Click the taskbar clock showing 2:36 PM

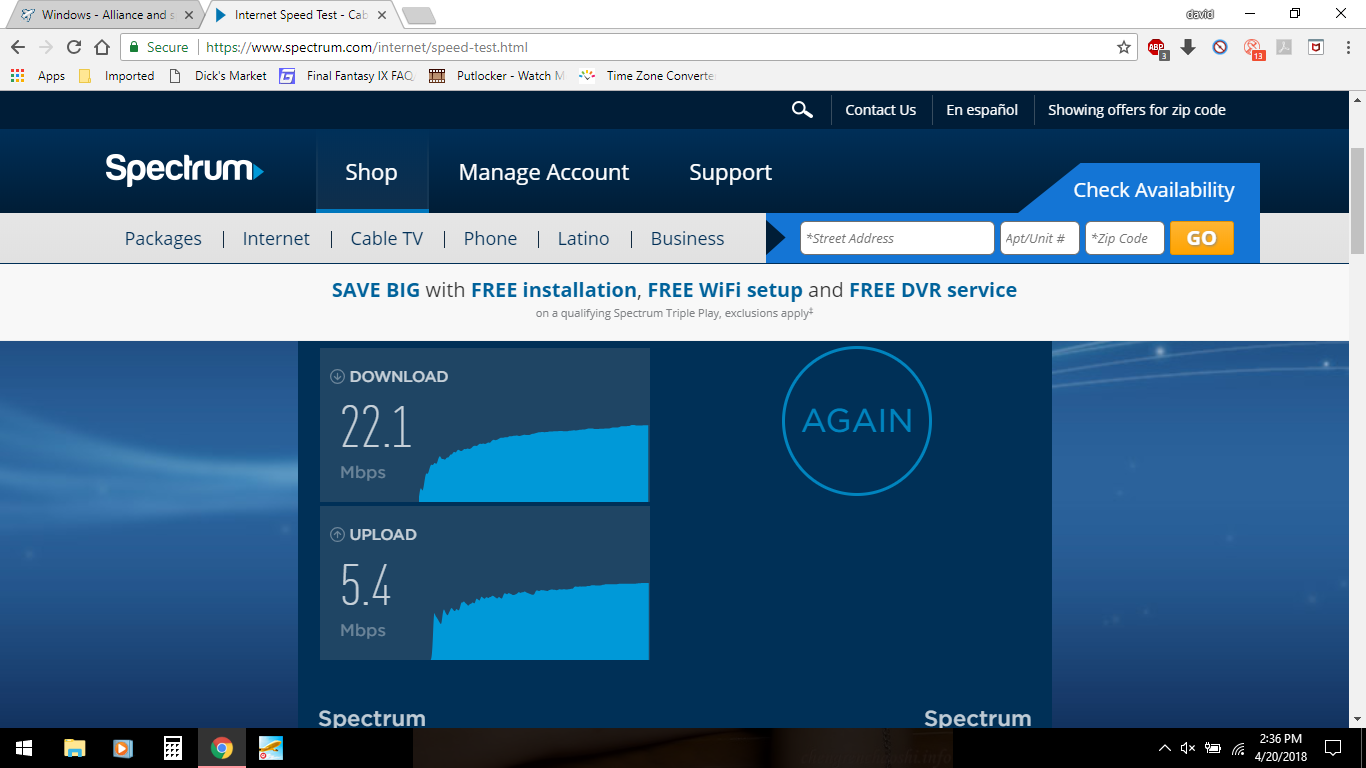(1279, 748)
